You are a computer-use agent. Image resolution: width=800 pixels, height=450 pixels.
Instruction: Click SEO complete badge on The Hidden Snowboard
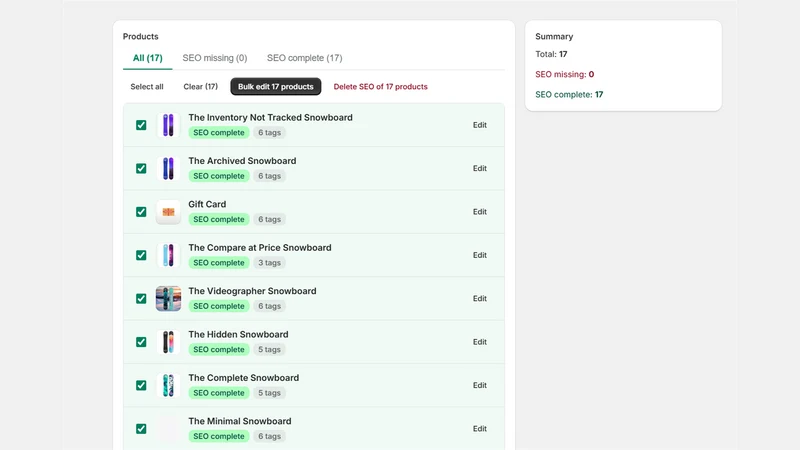pos(219,349)
